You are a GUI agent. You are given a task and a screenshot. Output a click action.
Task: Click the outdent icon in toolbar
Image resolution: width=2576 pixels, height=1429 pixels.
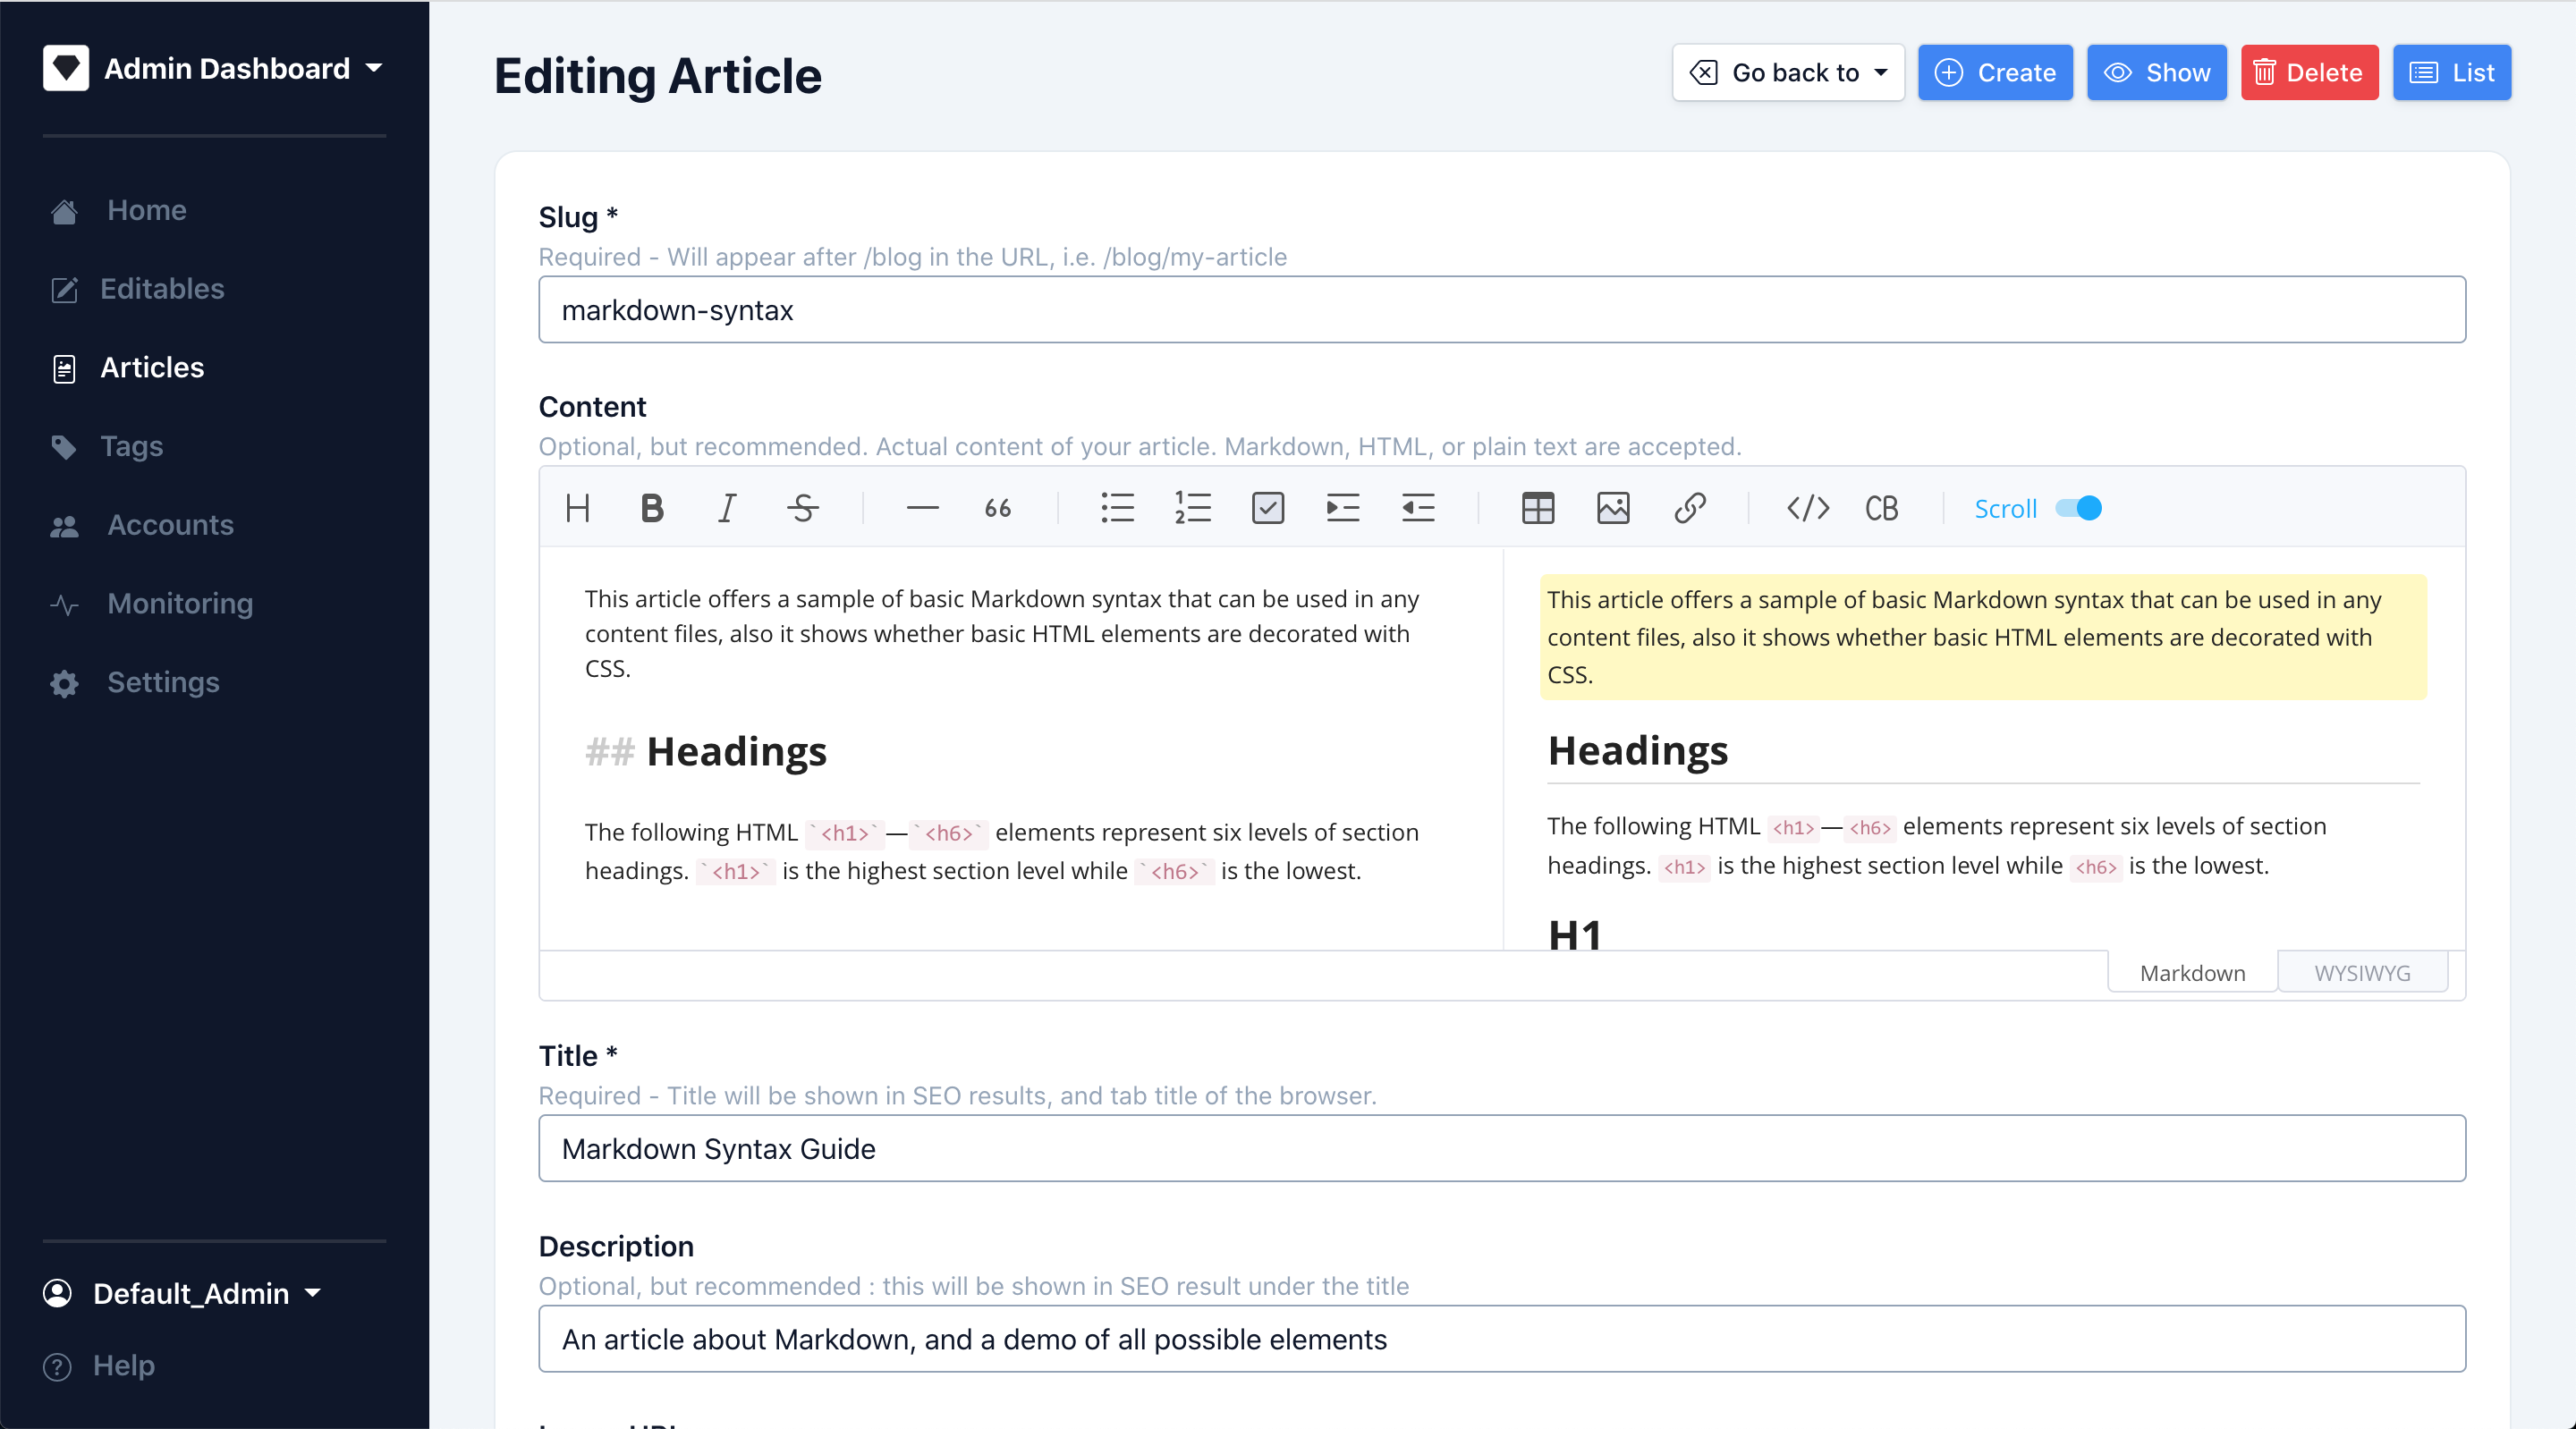1418,508
